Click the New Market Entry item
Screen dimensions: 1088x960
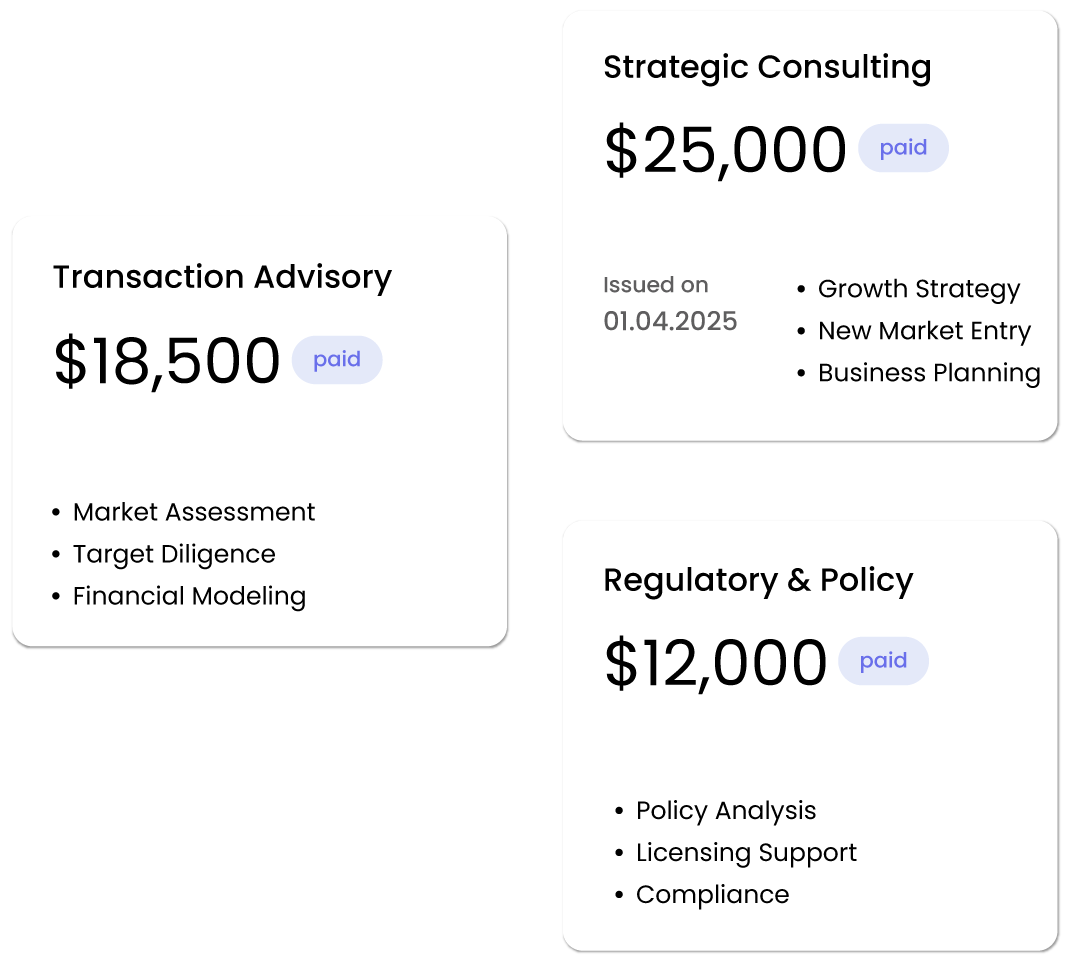(x=923, y=331)
